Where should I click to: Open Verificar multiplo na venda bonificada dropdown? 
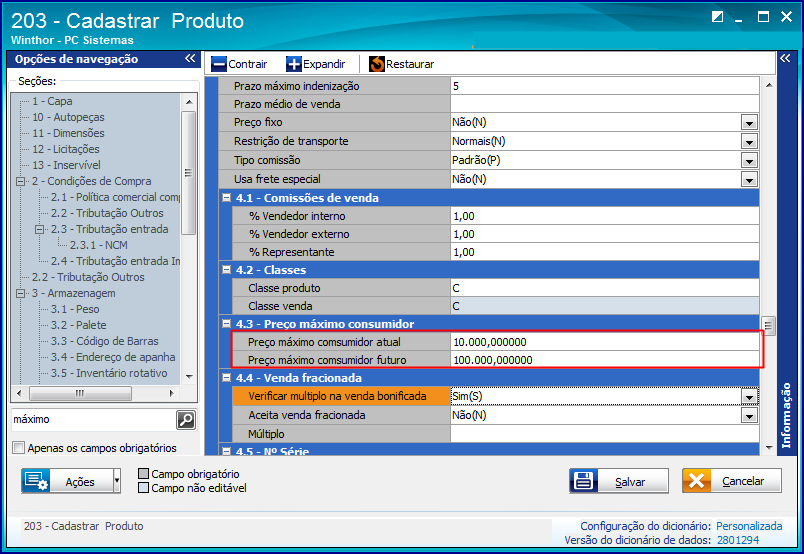(x=749, y=397)
